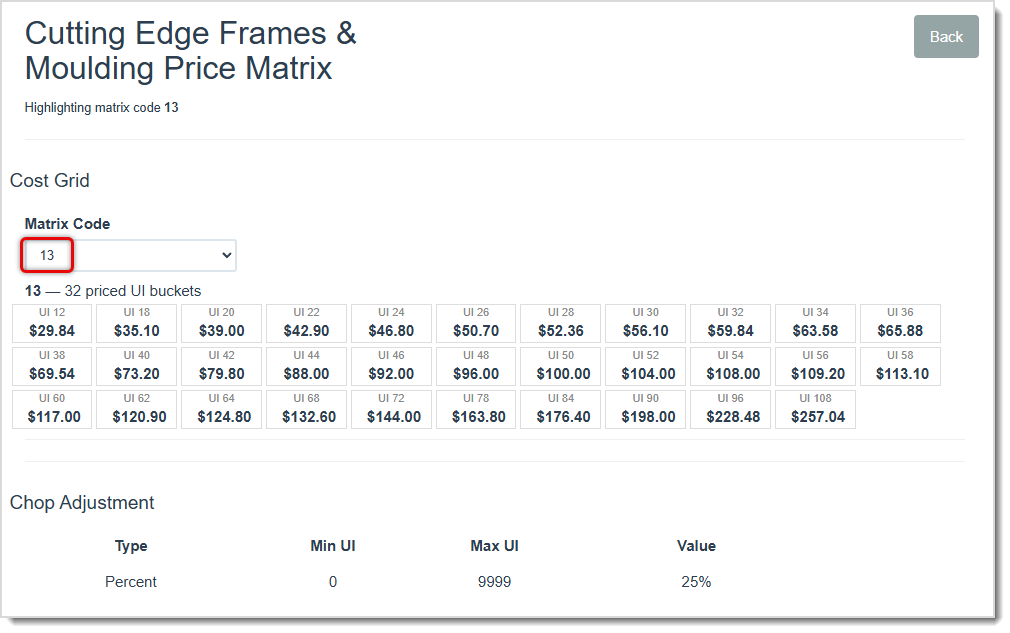Click the Matrix Code label
Image resolution: width=1010 pixels, height=633 pixels.
pos(67,223)
